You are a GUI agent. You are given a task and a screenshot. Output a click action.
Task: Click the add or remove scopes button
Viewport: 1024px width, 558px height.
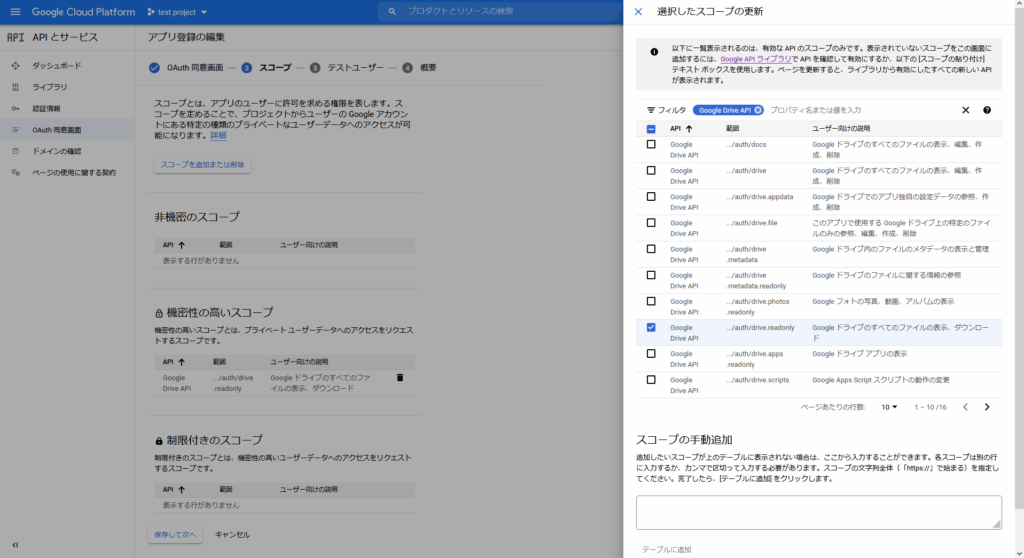(x=202, y=165)
